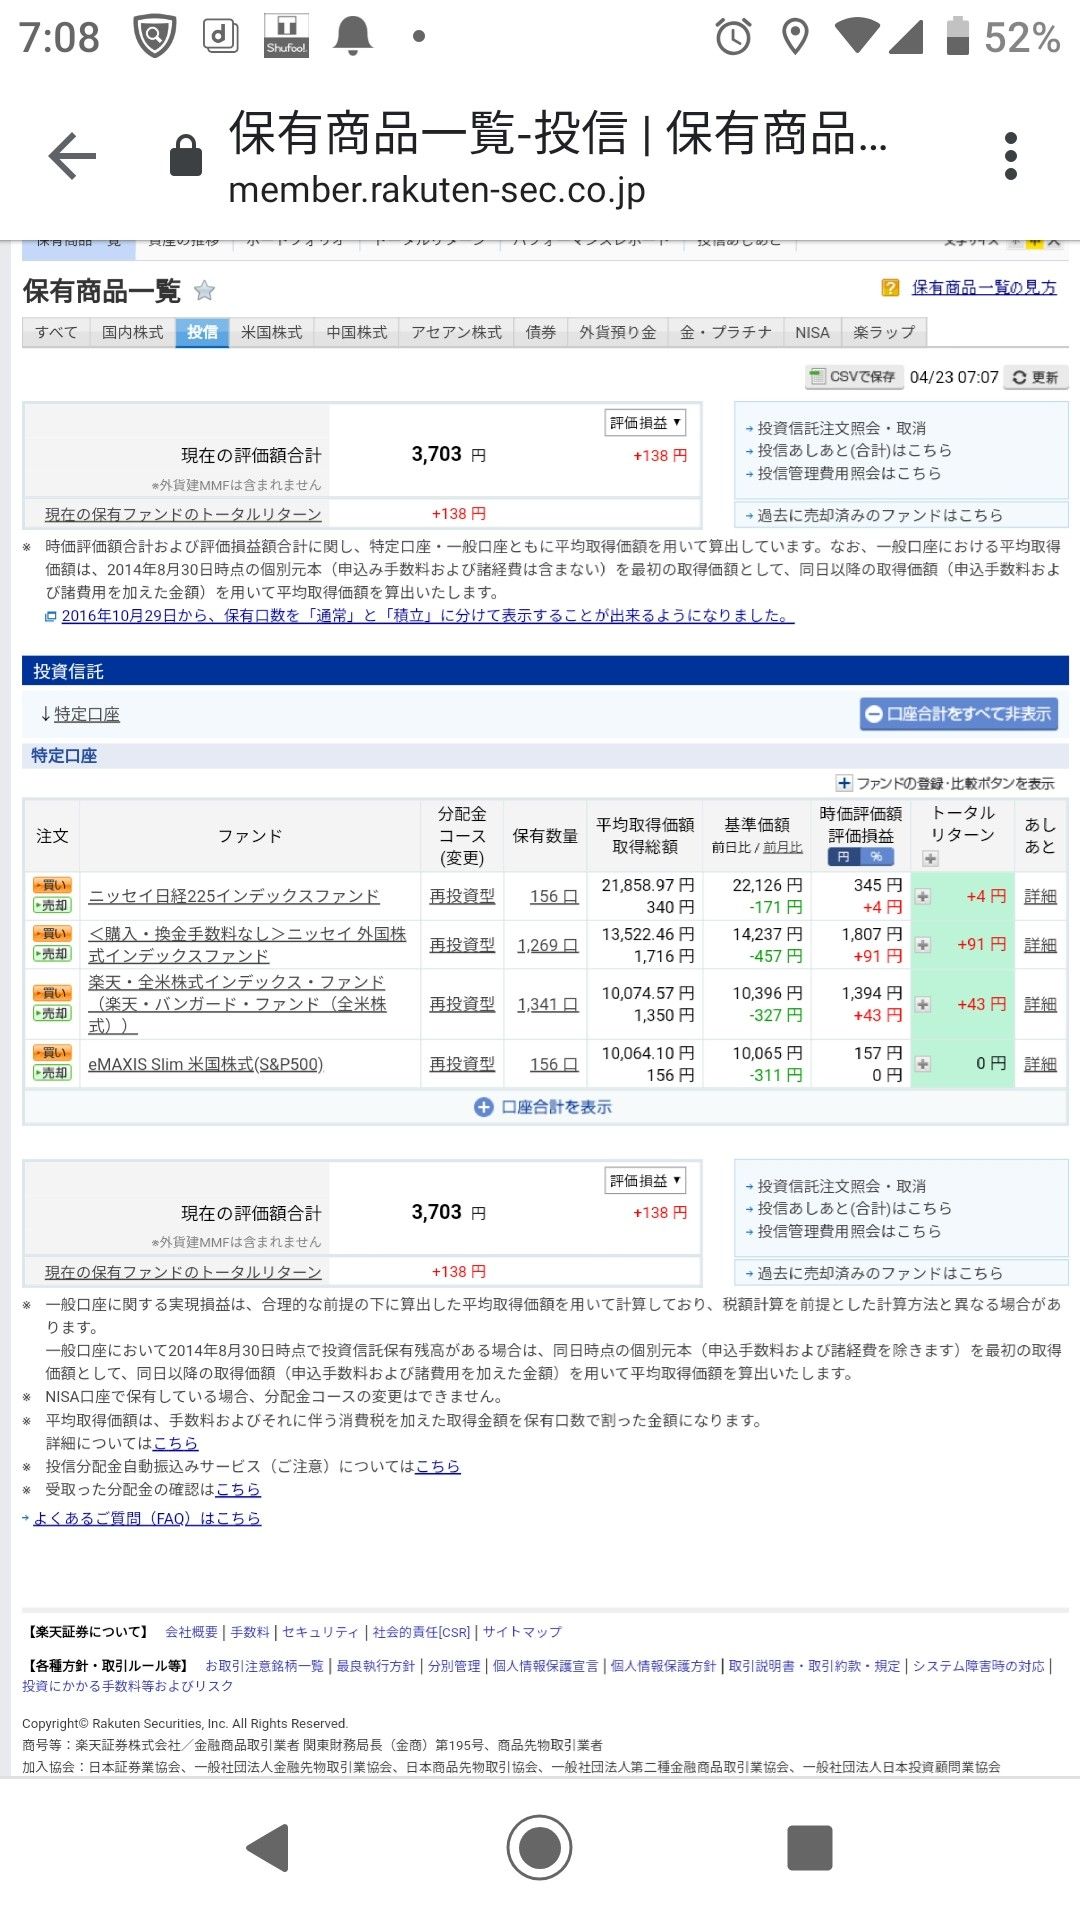Select the 米国株式 tab
This screenshot has height=1920, width=1080.
tap(271, 332)
